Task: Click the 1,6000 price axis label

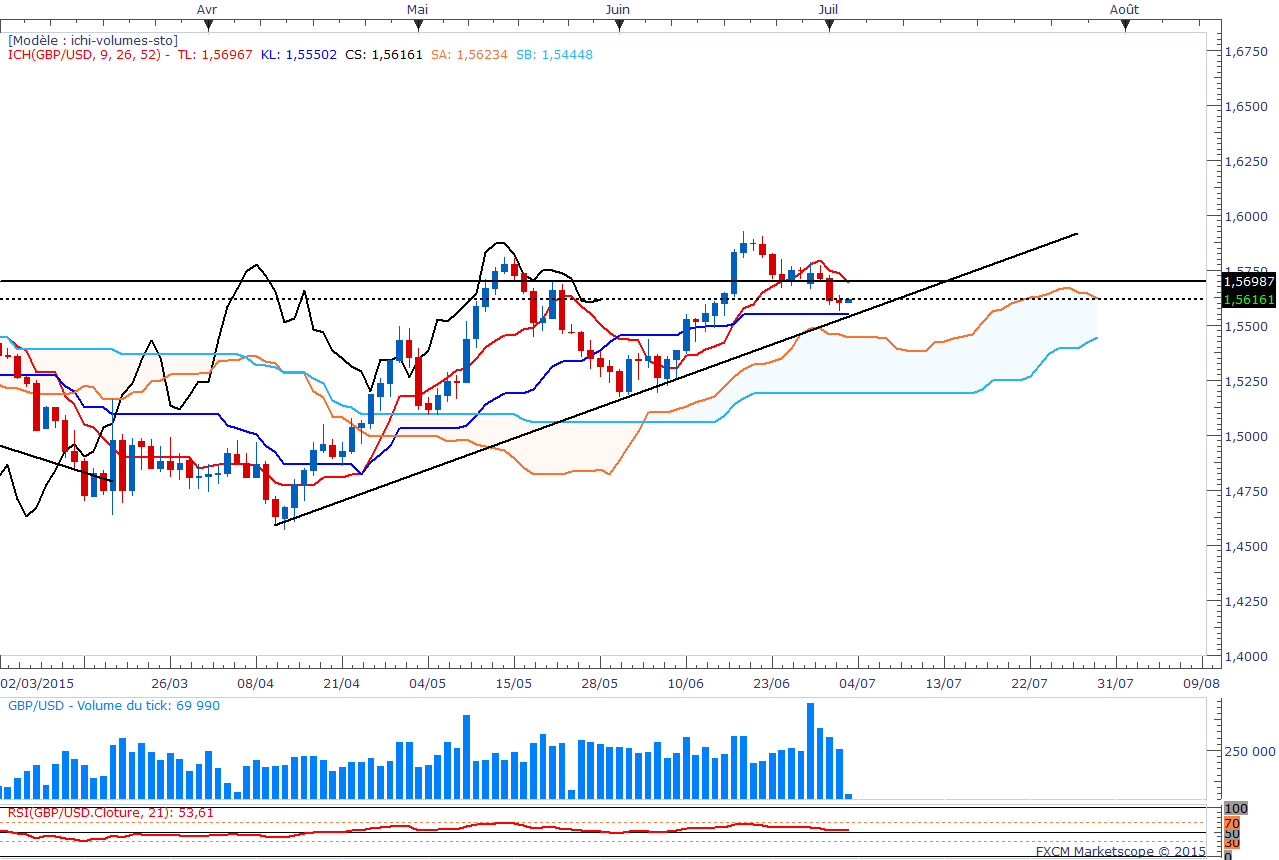Action: (x=1248, y=216)
